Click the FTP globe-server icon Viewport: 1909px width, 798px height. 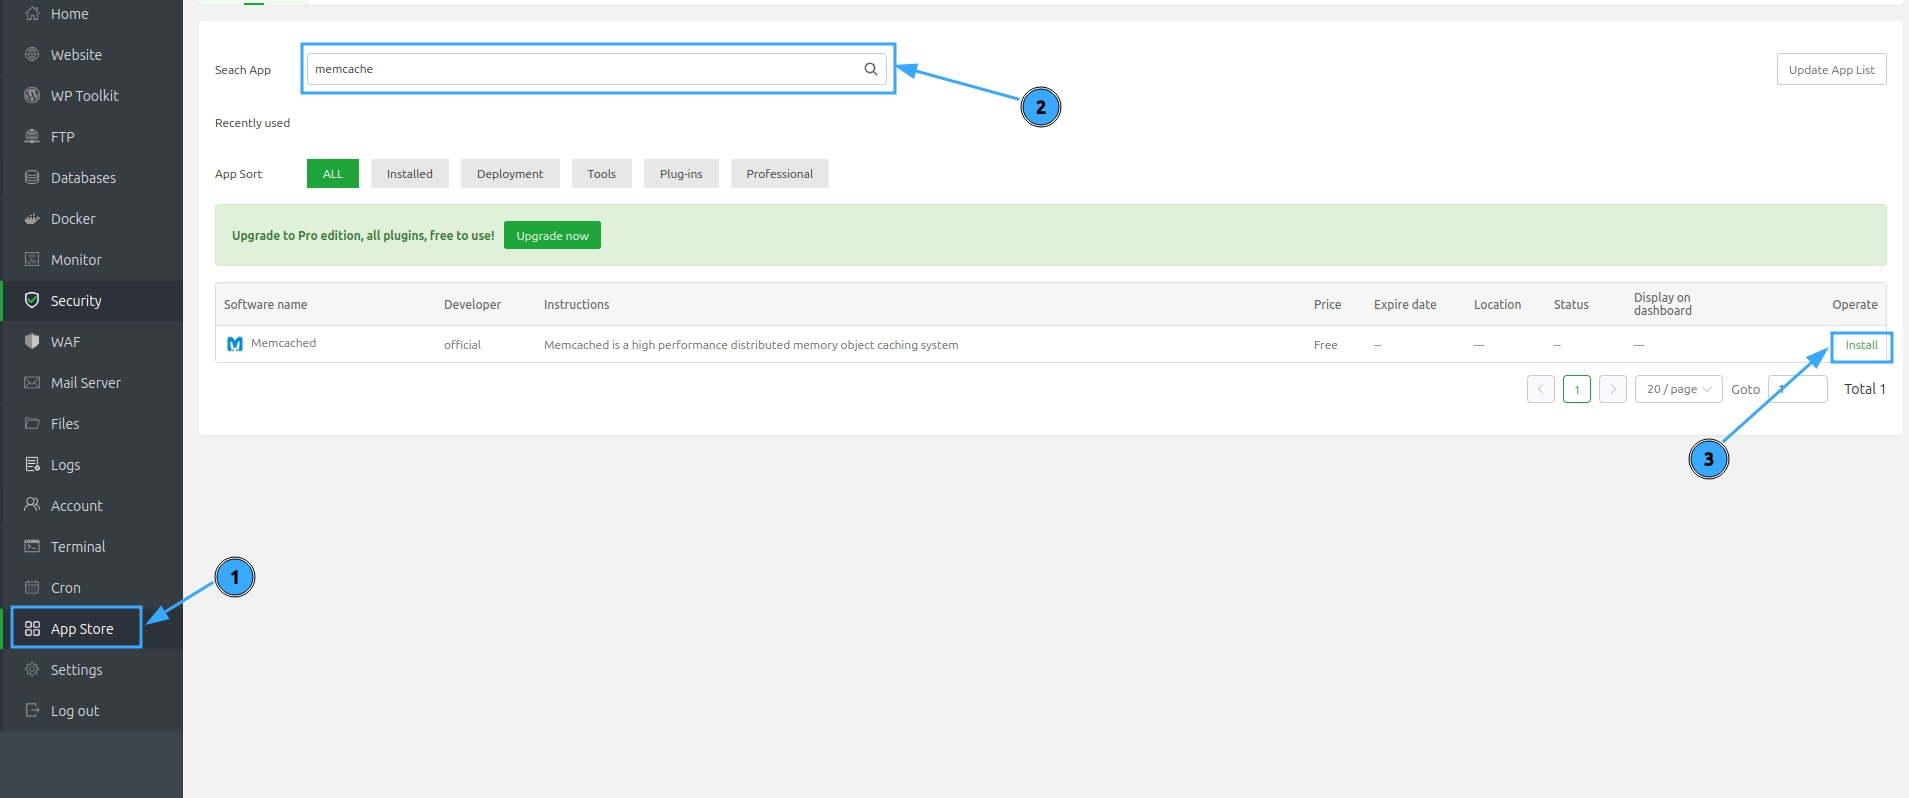pyautogui.click(x=32, y=137)
